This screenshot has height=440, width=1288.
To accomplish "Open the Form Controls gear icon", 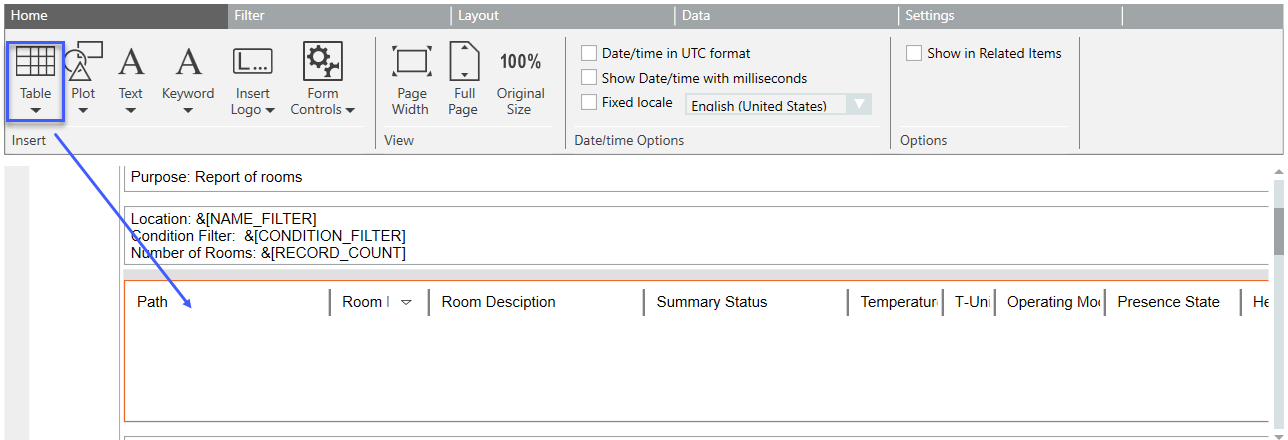I will (x=322, y=62).
